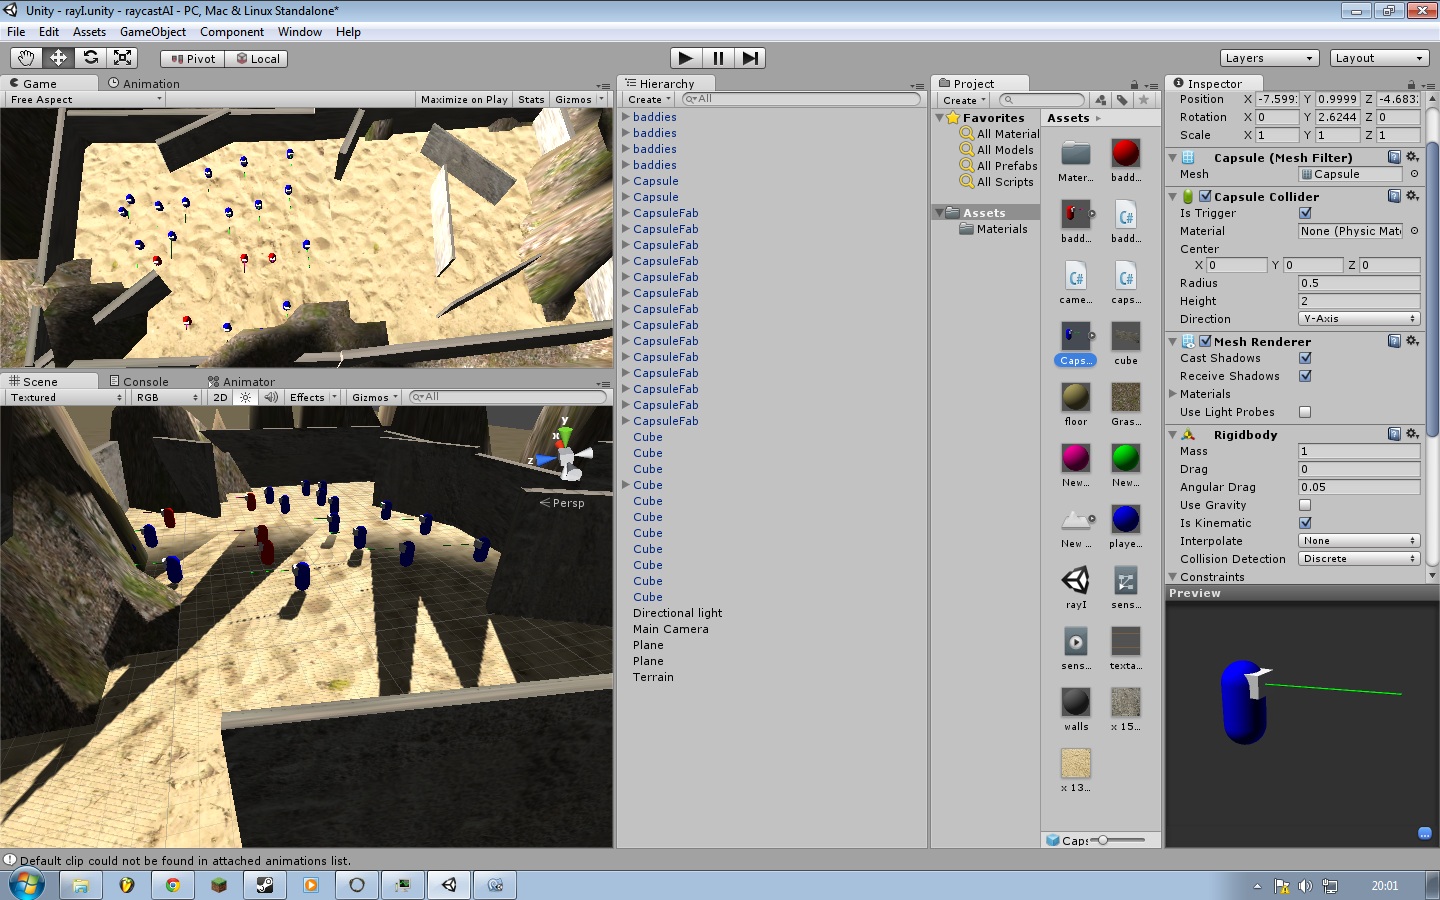Enable the Use Light Probes checkbox

pos(1305,412)
